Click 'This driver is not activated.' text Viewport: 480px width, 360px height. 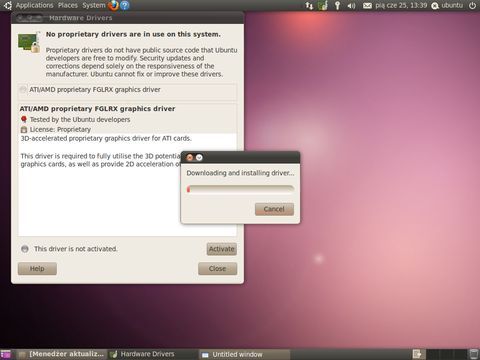(76, 249)
